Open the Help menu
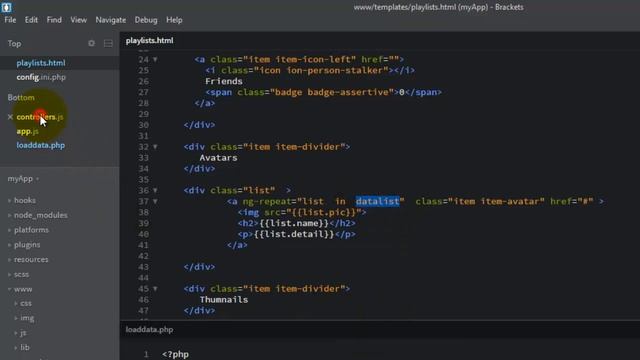 click(174, 20)
